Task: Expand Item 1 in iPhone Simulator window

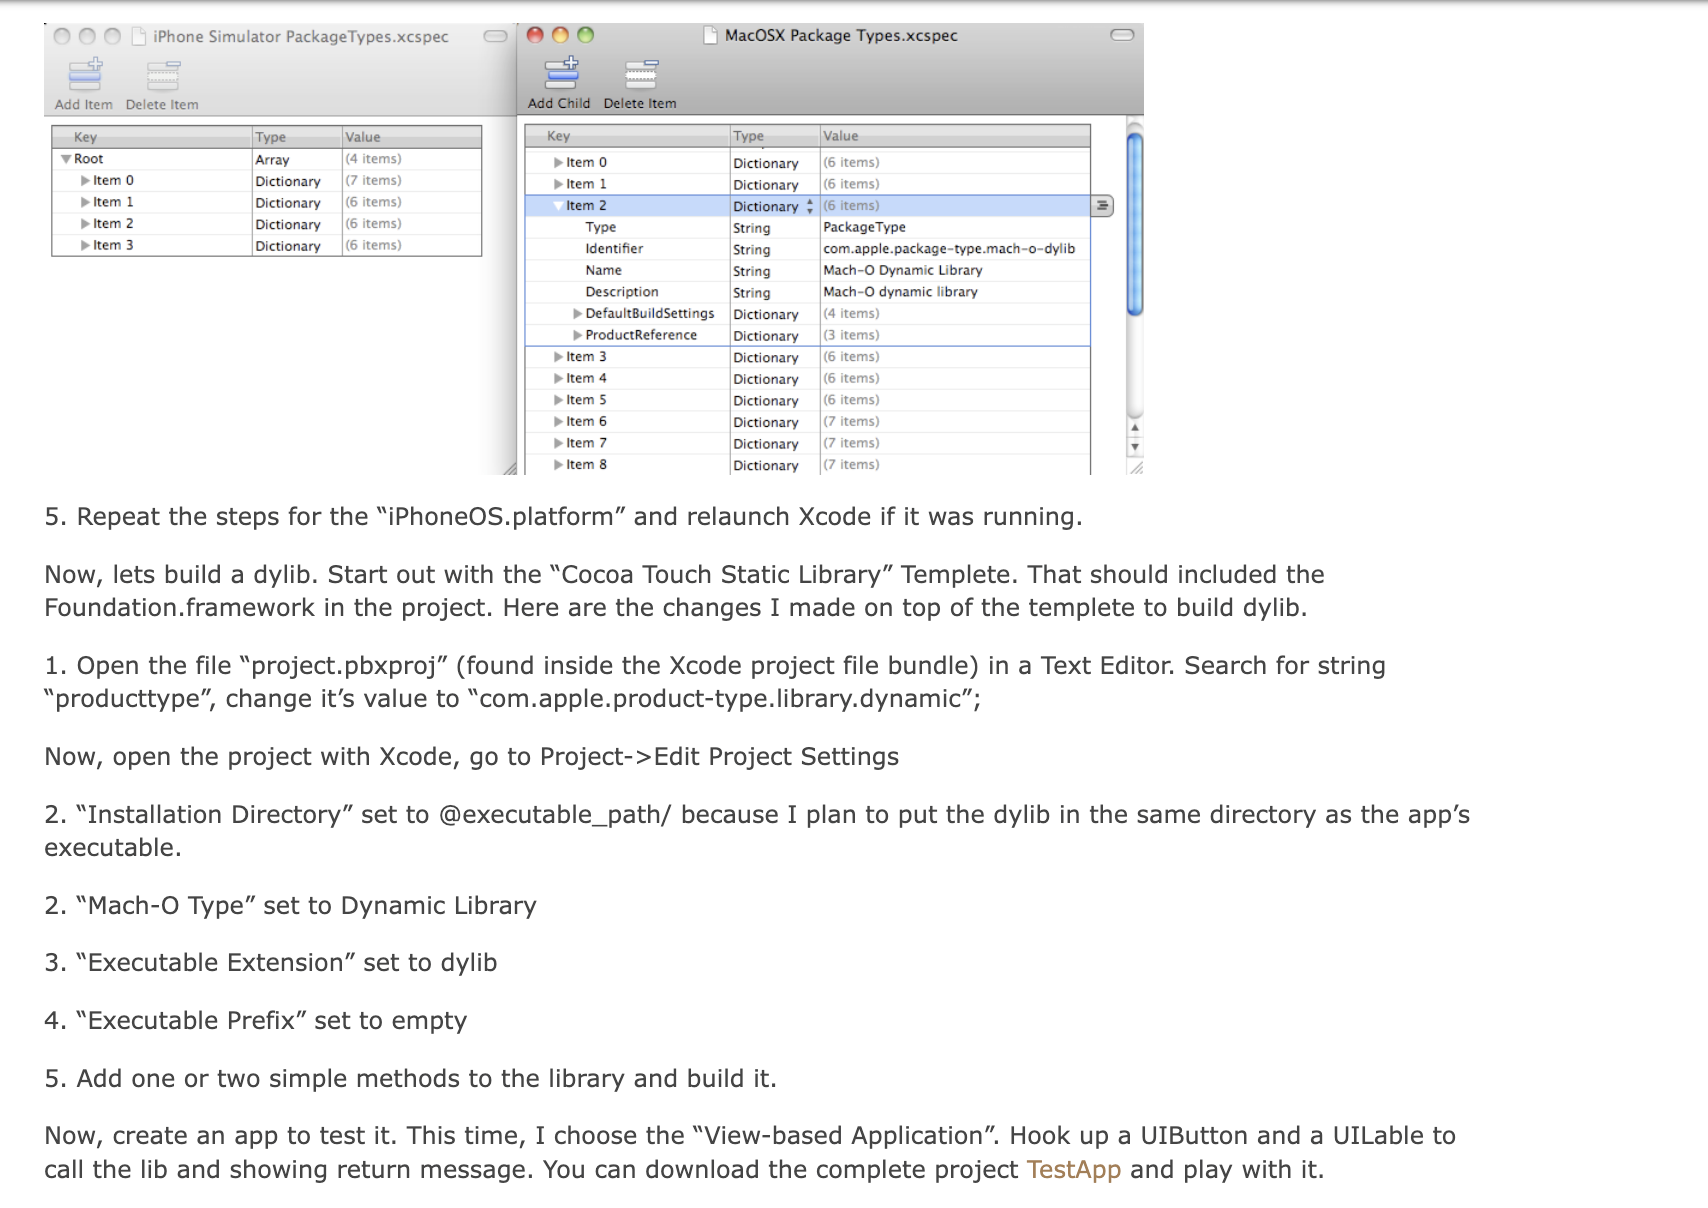Action: [86, 202]
